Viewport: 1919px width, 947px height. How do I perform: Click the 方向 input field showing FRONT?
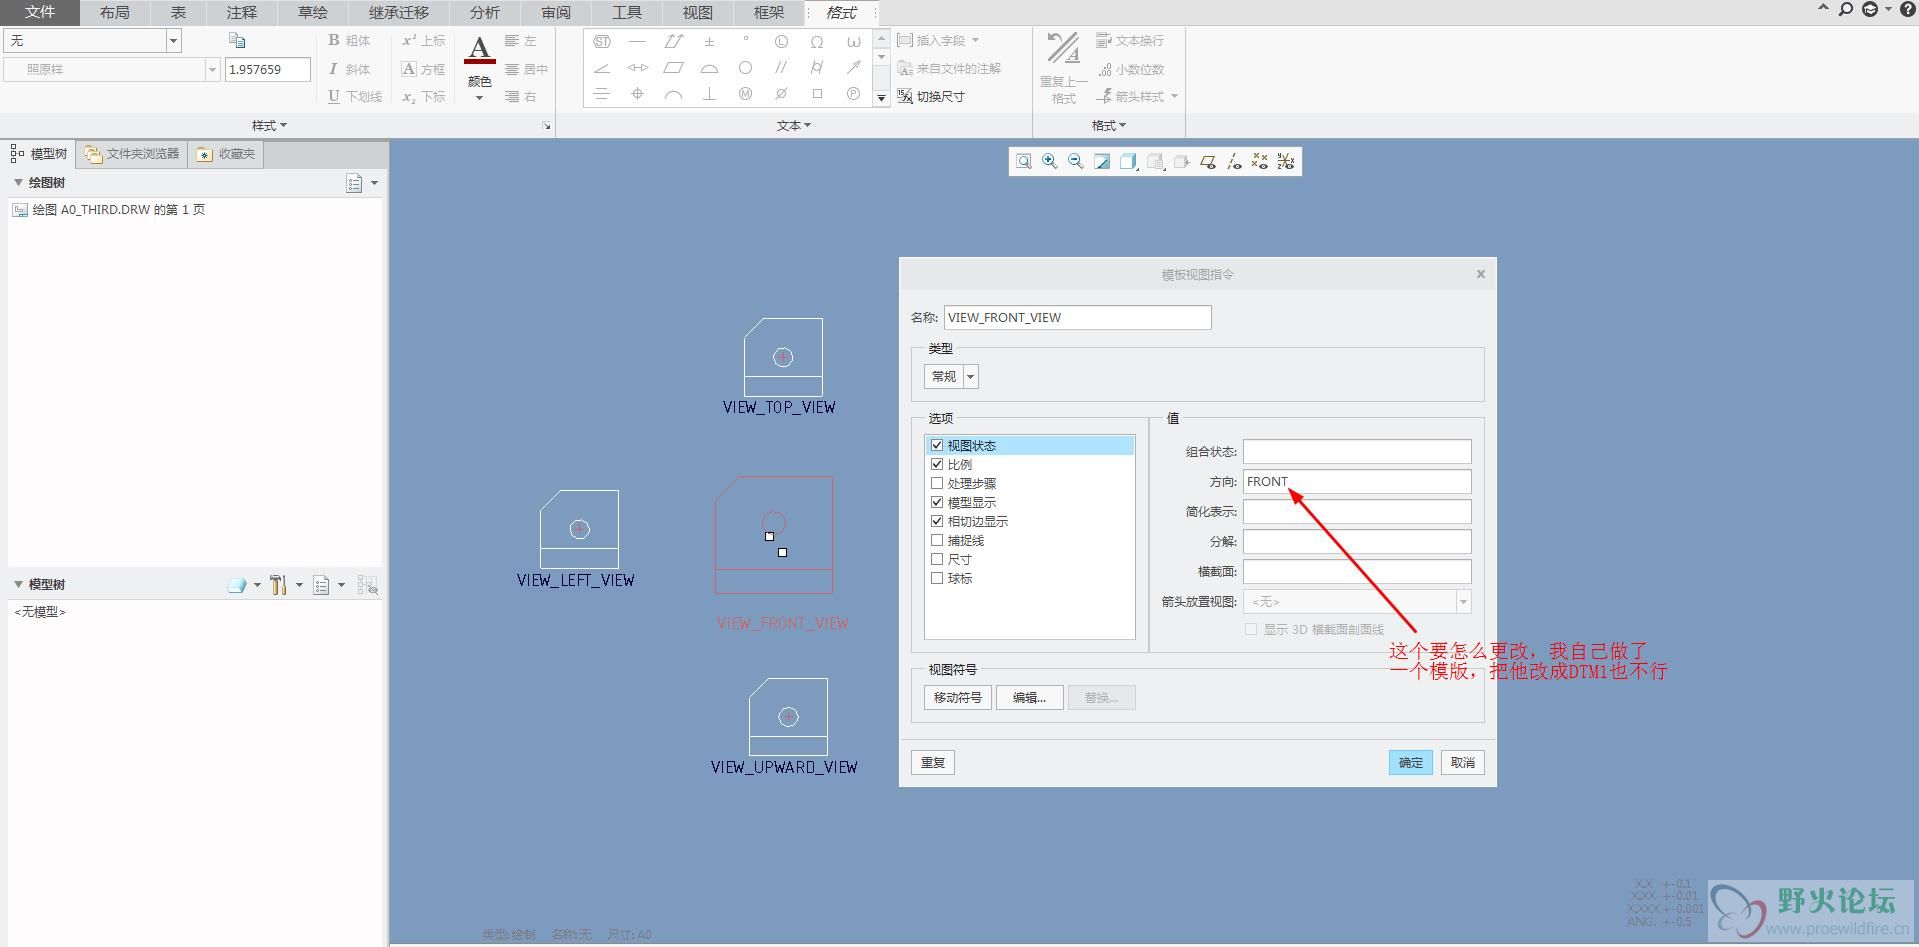1357,482
